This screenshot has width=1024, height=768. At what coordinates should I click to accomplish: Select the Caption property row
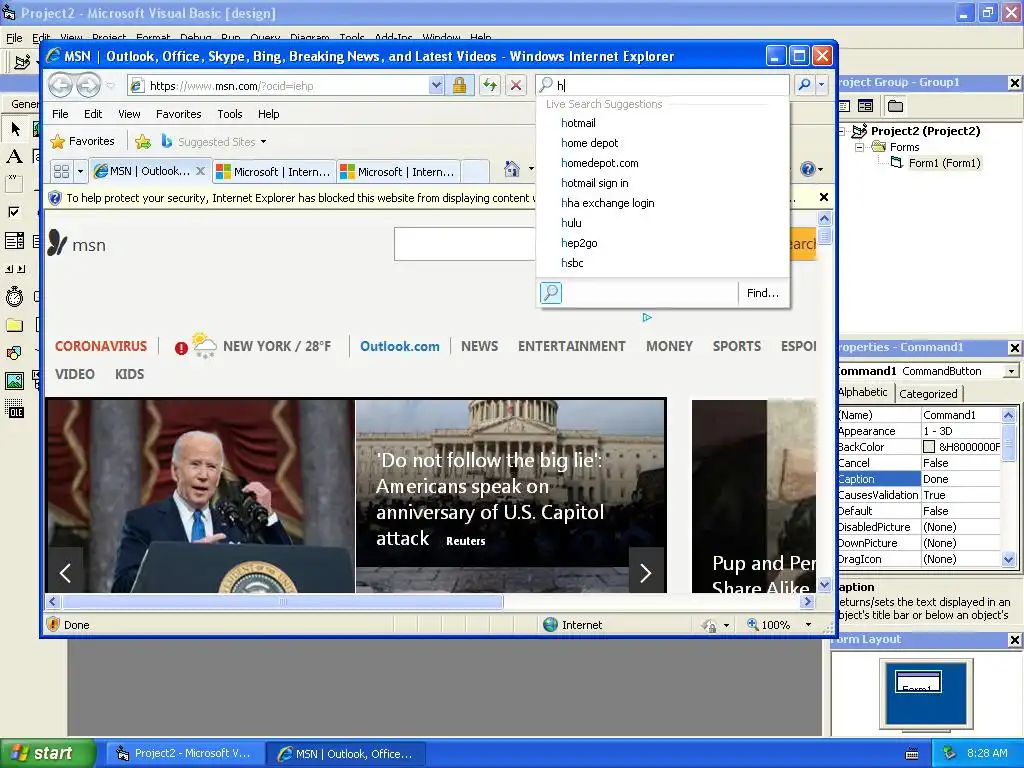pos(919,479)
